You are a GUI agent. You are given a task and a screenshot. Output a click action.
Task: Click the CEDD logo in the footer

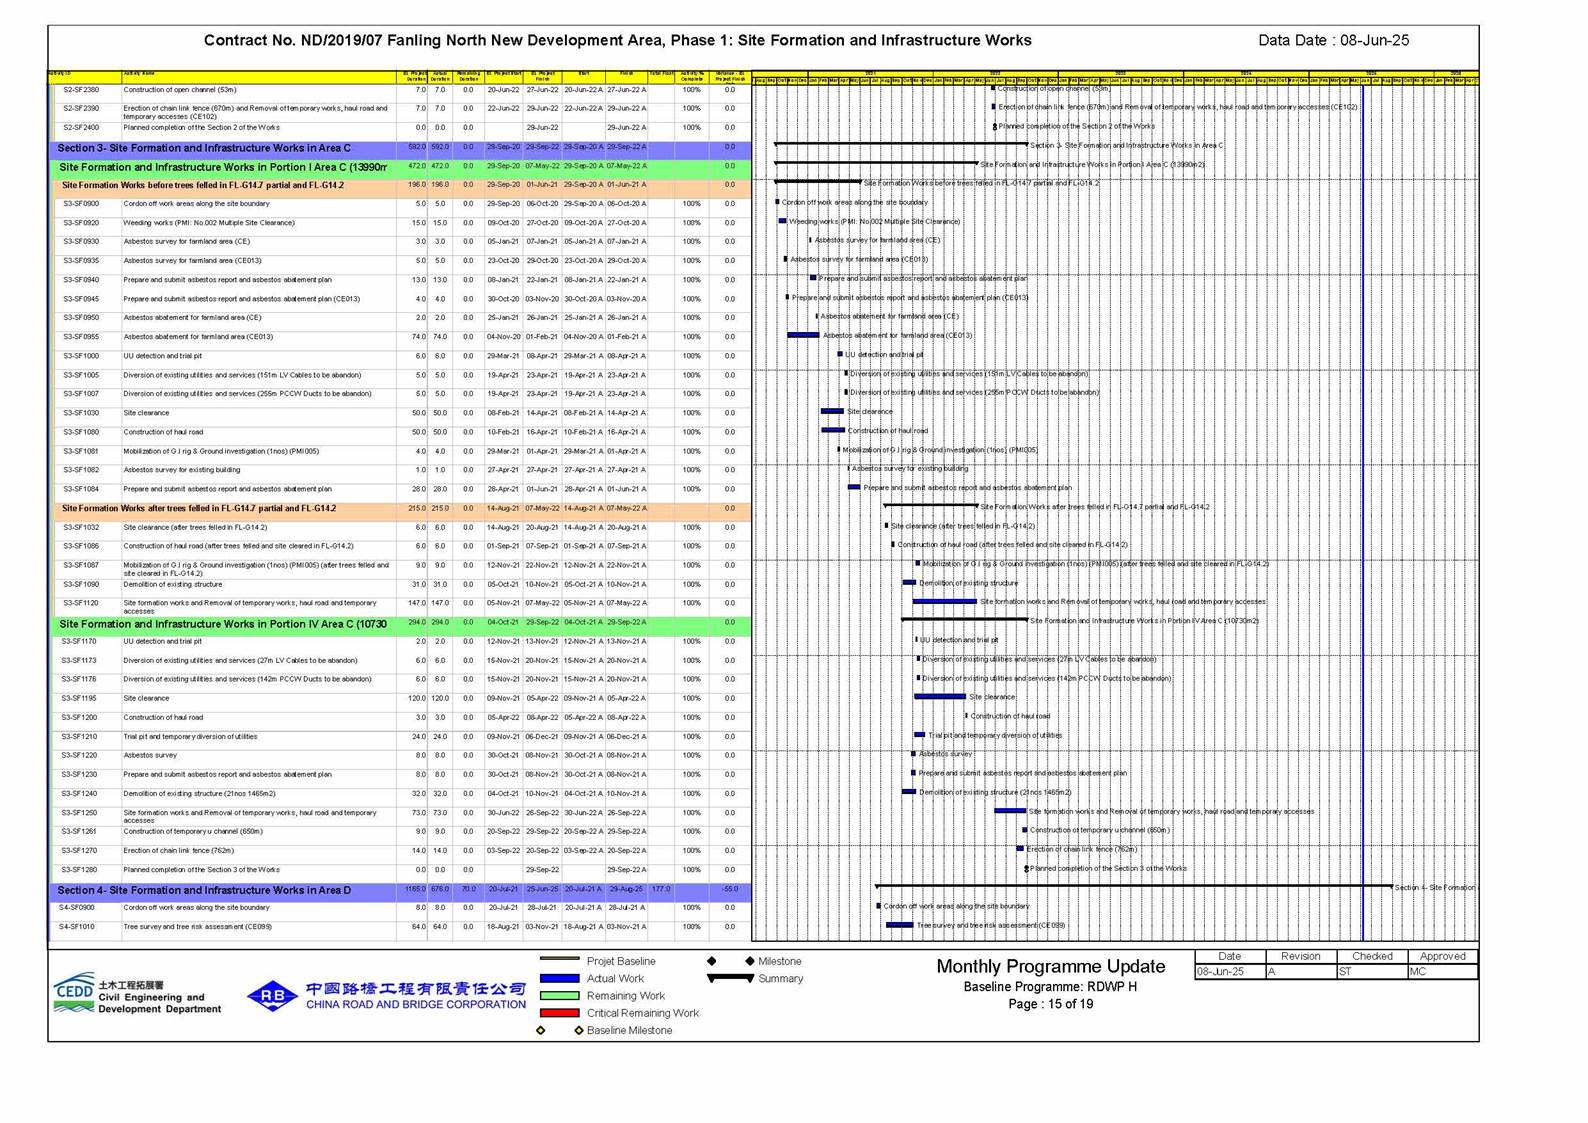(75, 993)
